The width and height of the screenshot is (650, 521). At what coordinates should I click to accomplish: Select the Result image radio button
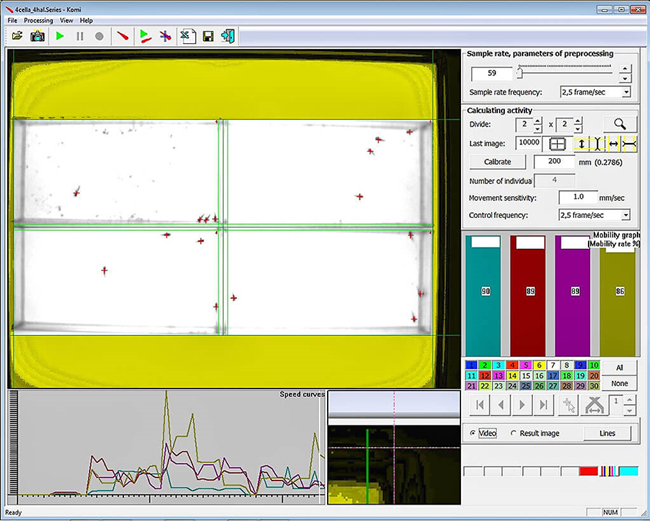[x=514, y=433]
